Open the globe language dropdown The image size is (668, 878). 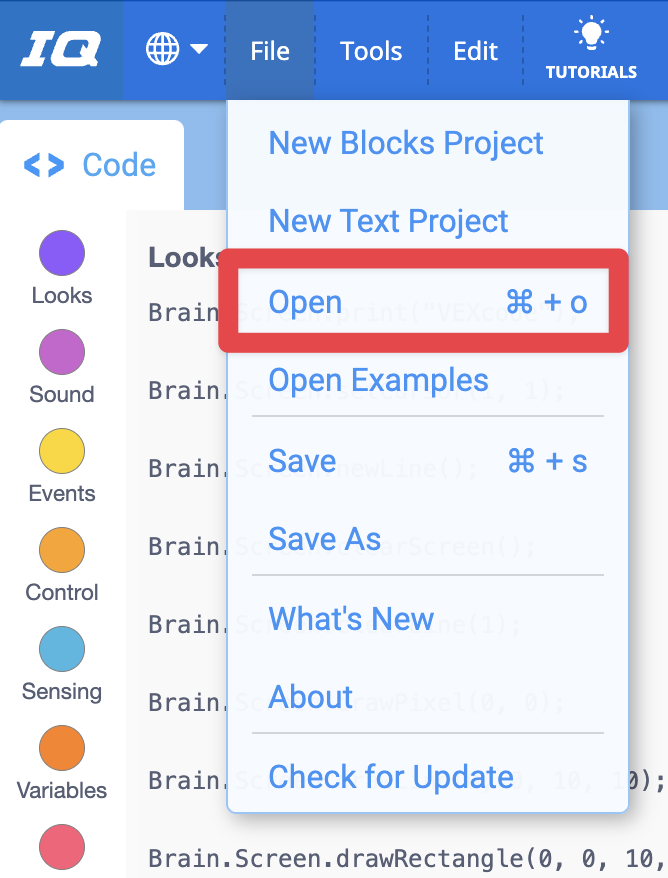click(176, 50)
